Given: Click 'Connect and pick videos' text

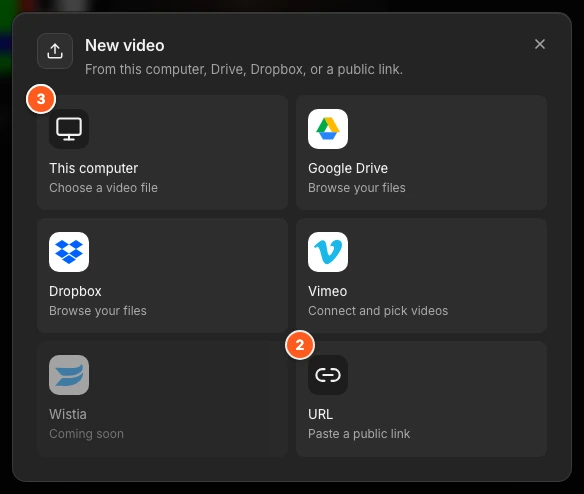Looking at the screenshot, I should point(378,311).
